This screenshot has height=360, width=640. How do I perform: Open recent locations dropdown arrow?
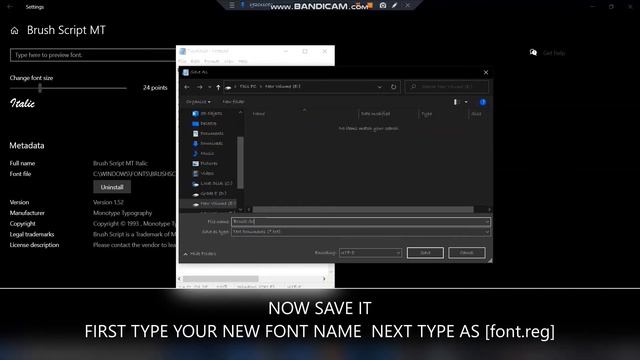209,87
